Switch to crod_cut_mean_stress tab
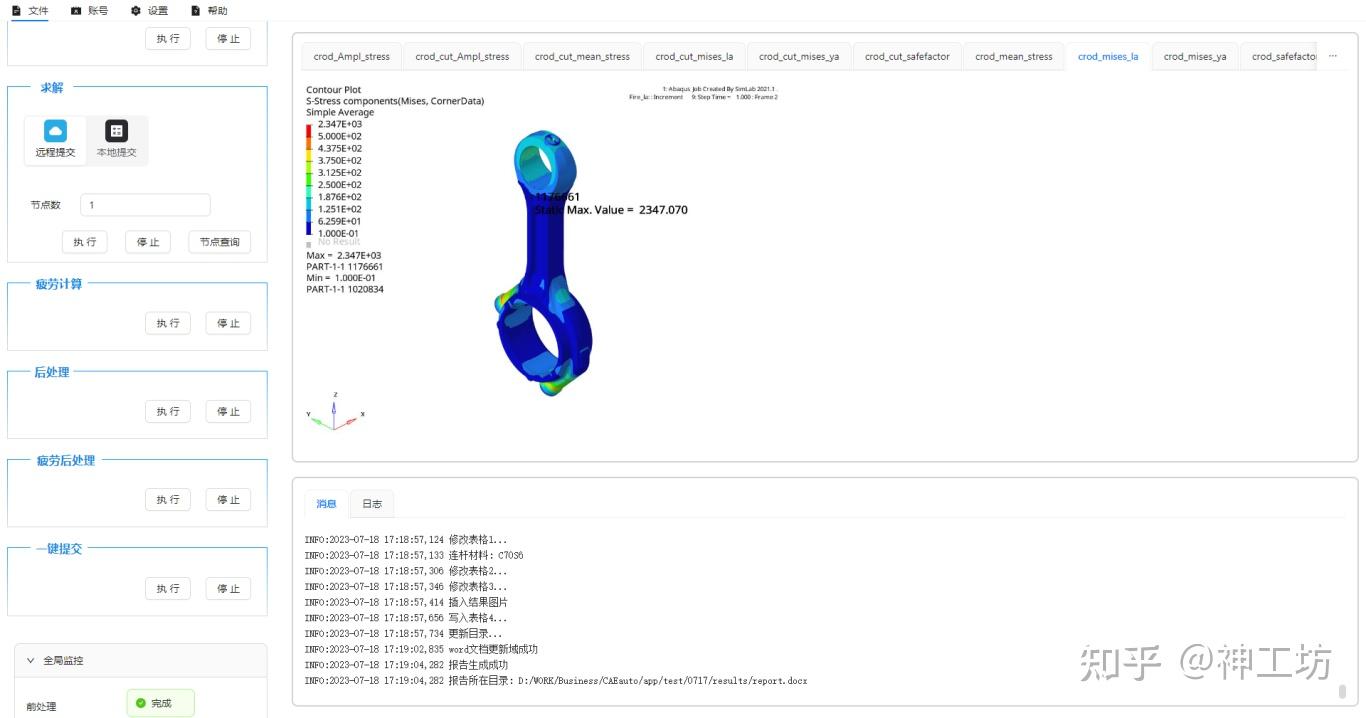Image resolution: width=1366 pixels, height=718 pixels. 582,56
